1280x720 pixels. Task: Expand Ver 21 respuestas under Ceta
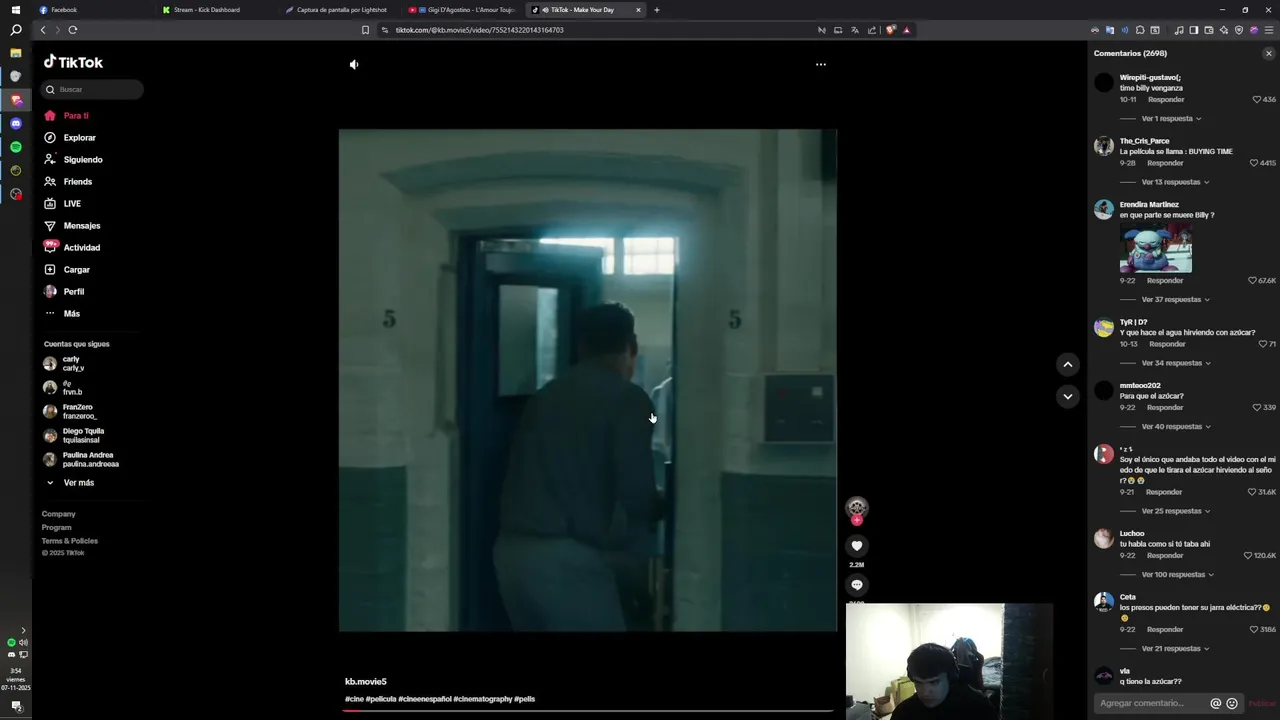[1175, 649]
